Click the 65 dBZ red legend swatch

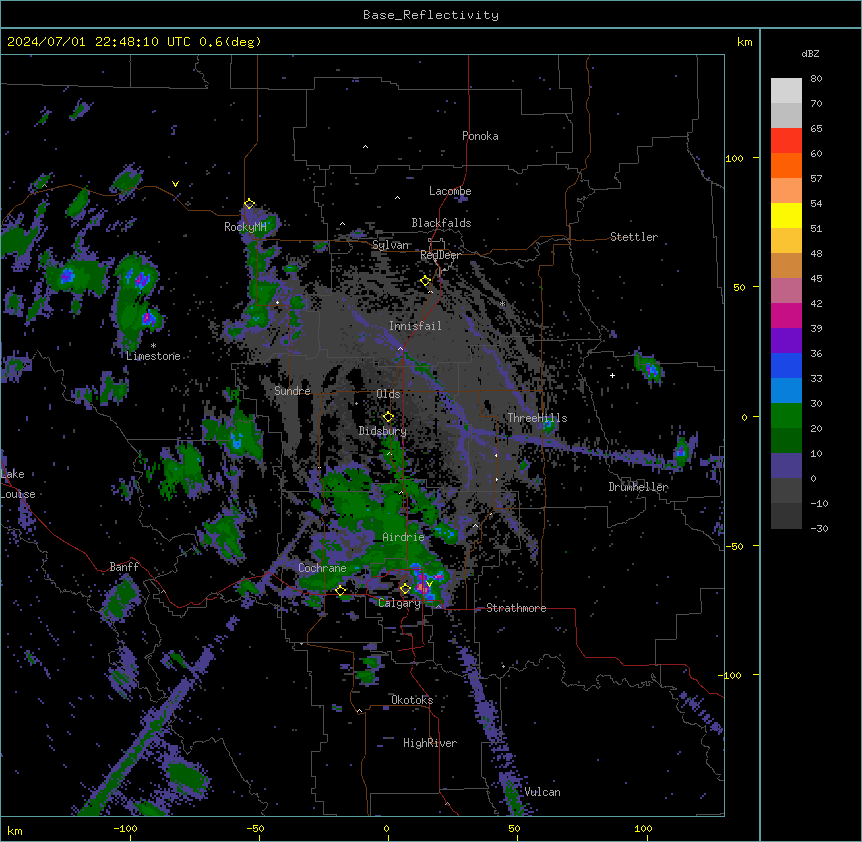tap(786, 141)
